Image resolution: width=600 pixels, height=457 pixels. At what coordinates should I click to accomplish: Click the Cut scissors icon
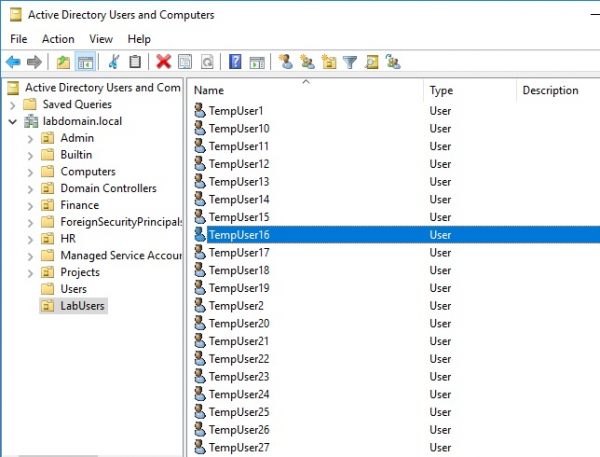[x=114, y=62]
